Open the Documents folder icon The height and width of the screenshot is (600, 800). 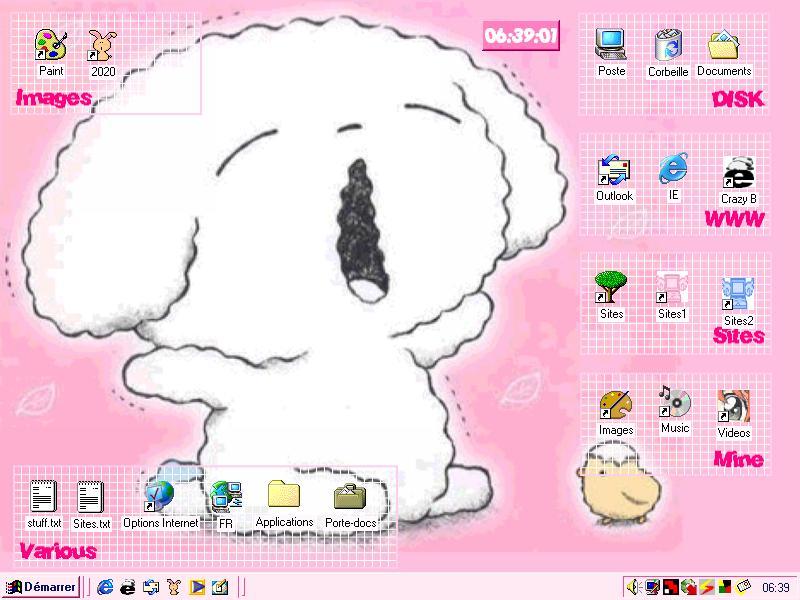point(723,44)
